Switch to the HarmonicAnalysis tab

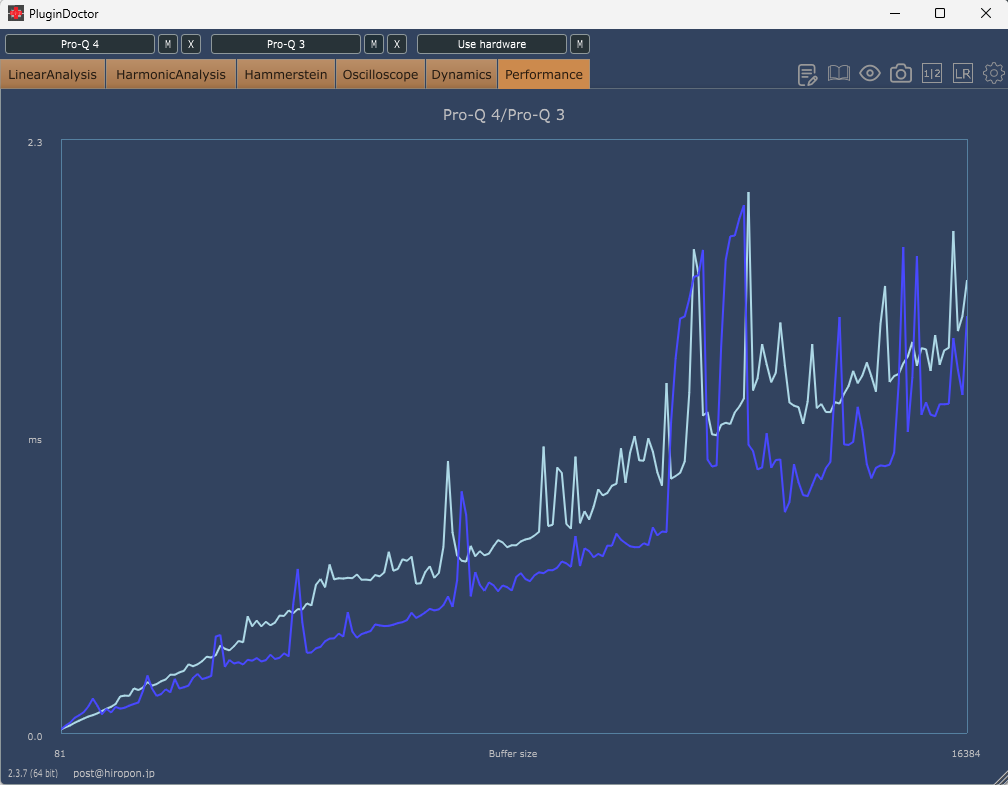pos(171,75)
